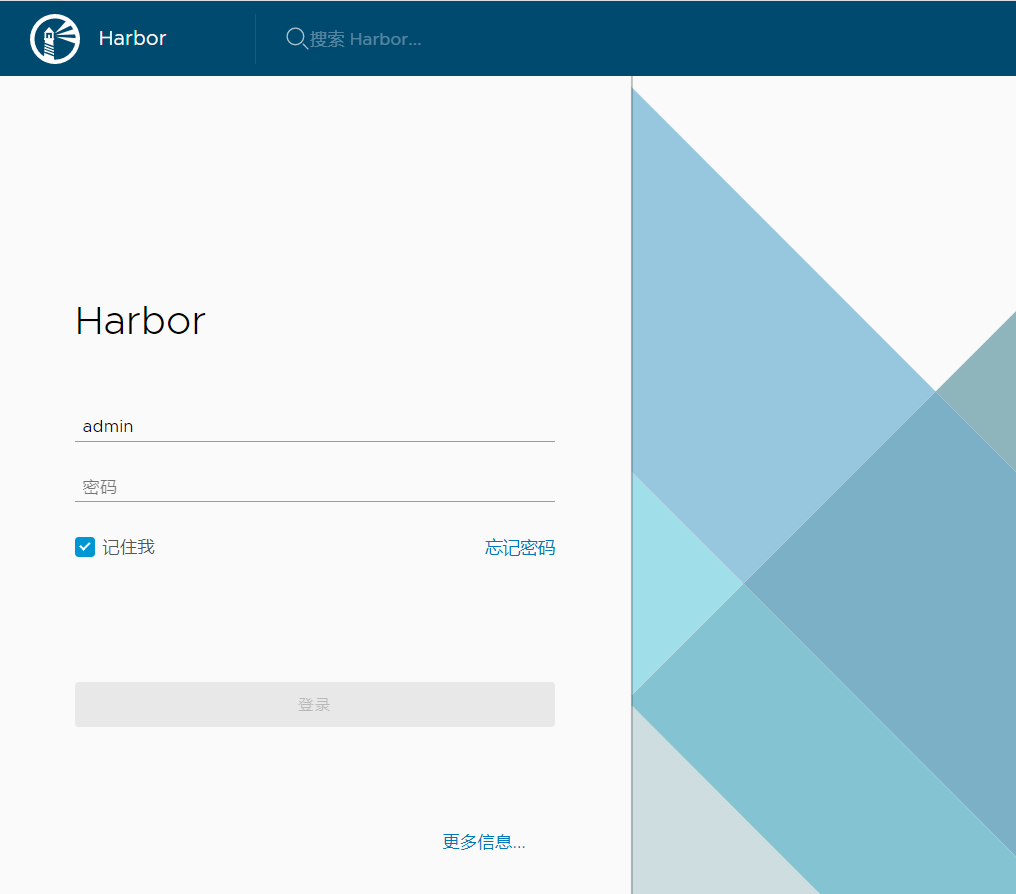Click the 记住我 label text

pos(128,547)
